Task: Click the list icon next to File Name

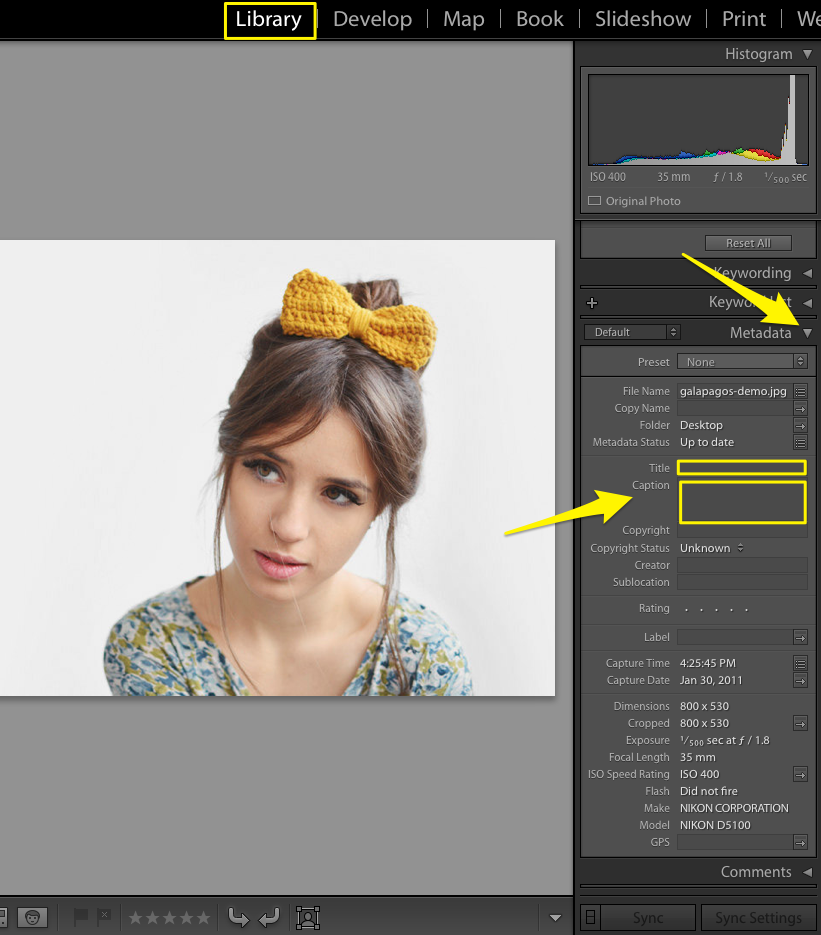Action: [x=800, y=391]
